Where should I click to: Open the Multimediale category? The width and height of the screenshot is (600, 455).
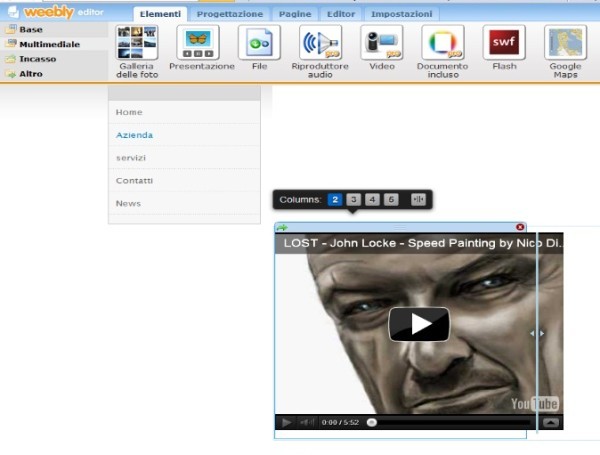(x=49, y=44)
